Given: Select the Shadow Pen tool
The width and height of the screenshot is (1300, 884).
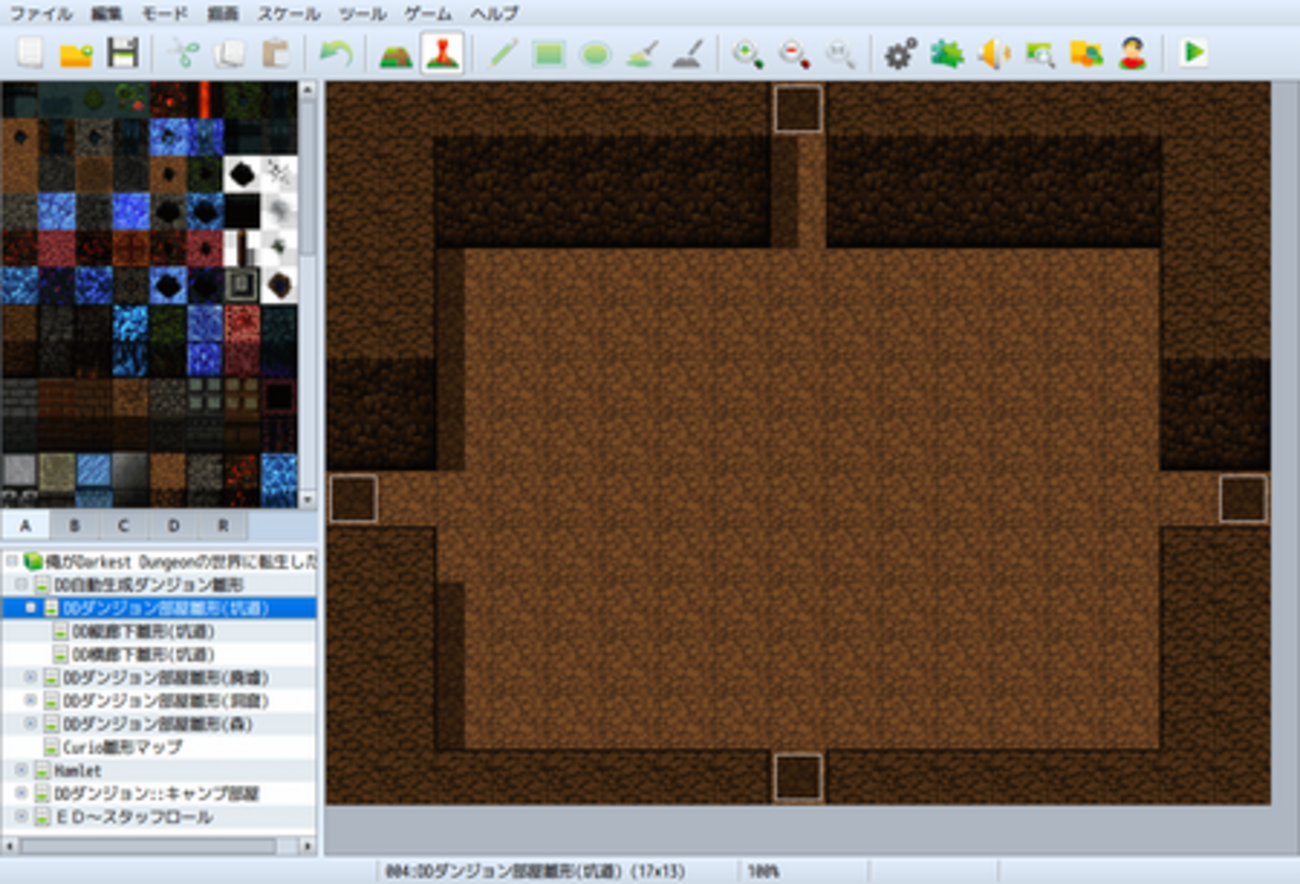Looking at the screenshot, I should point(688,52).
